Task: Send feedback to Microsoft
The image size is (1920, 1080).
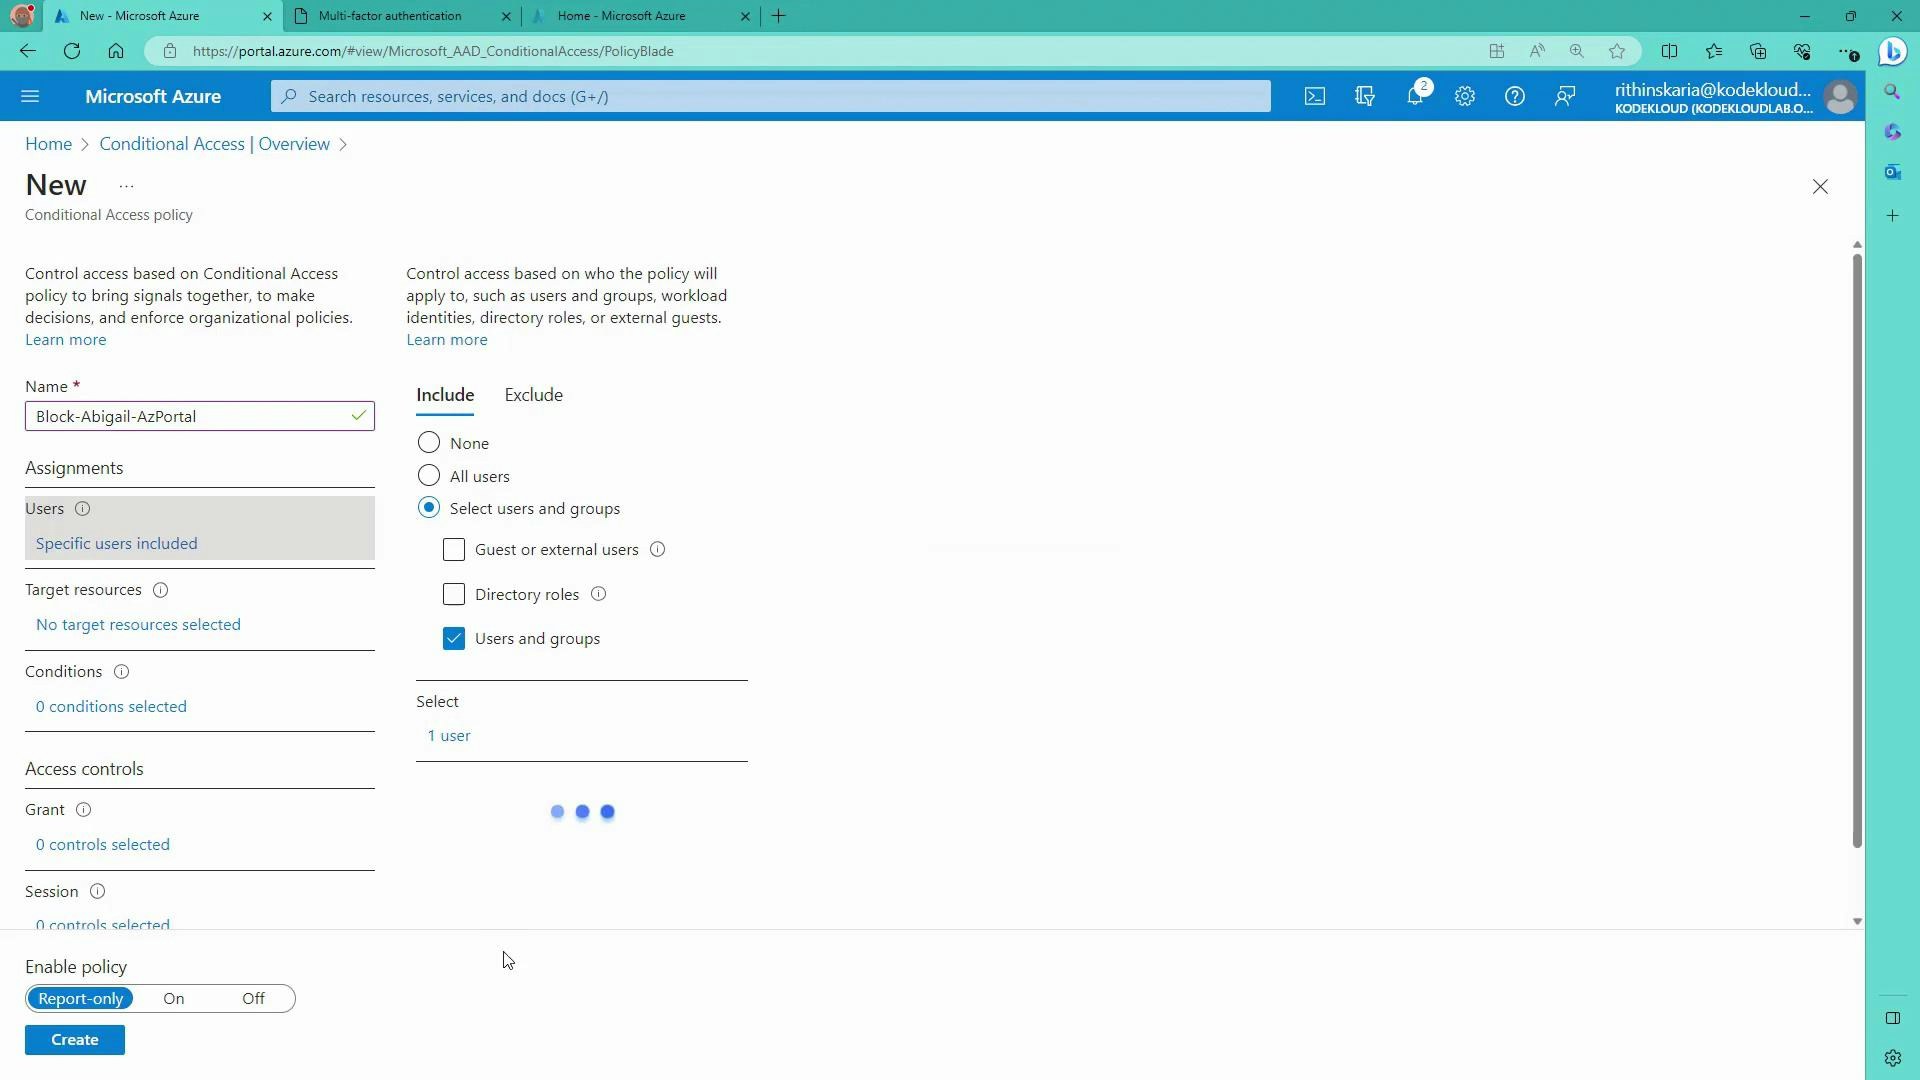Action: [1564, 96]
